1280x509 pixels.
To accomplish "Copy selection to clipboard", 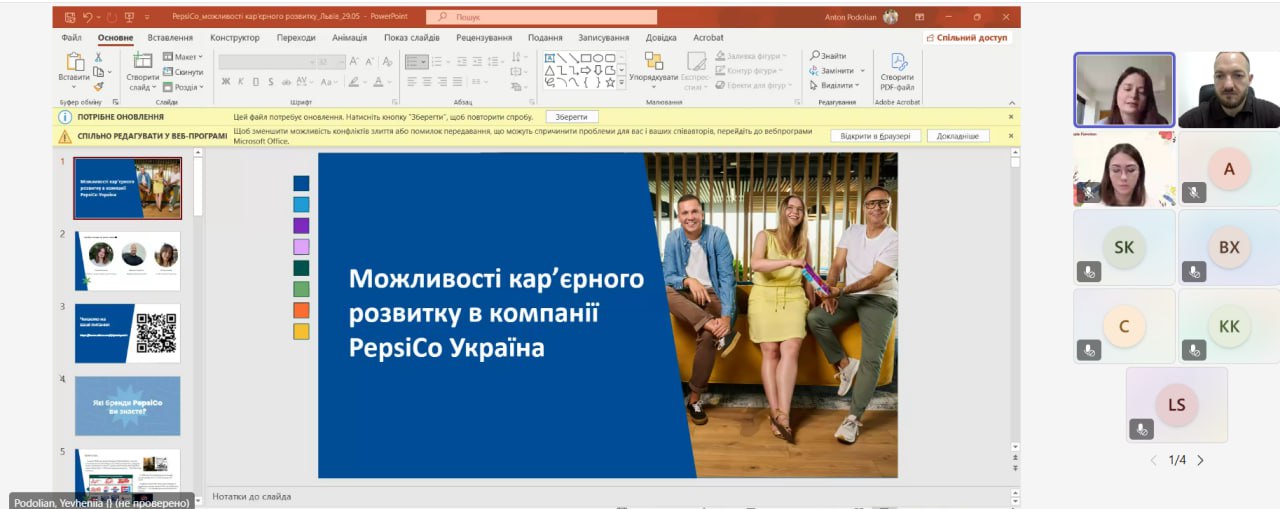I will (98, 72).
